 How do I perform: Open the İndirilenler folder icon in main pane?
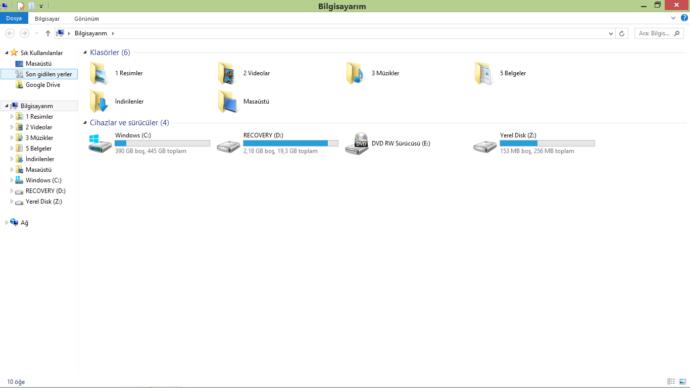[99, 102]
